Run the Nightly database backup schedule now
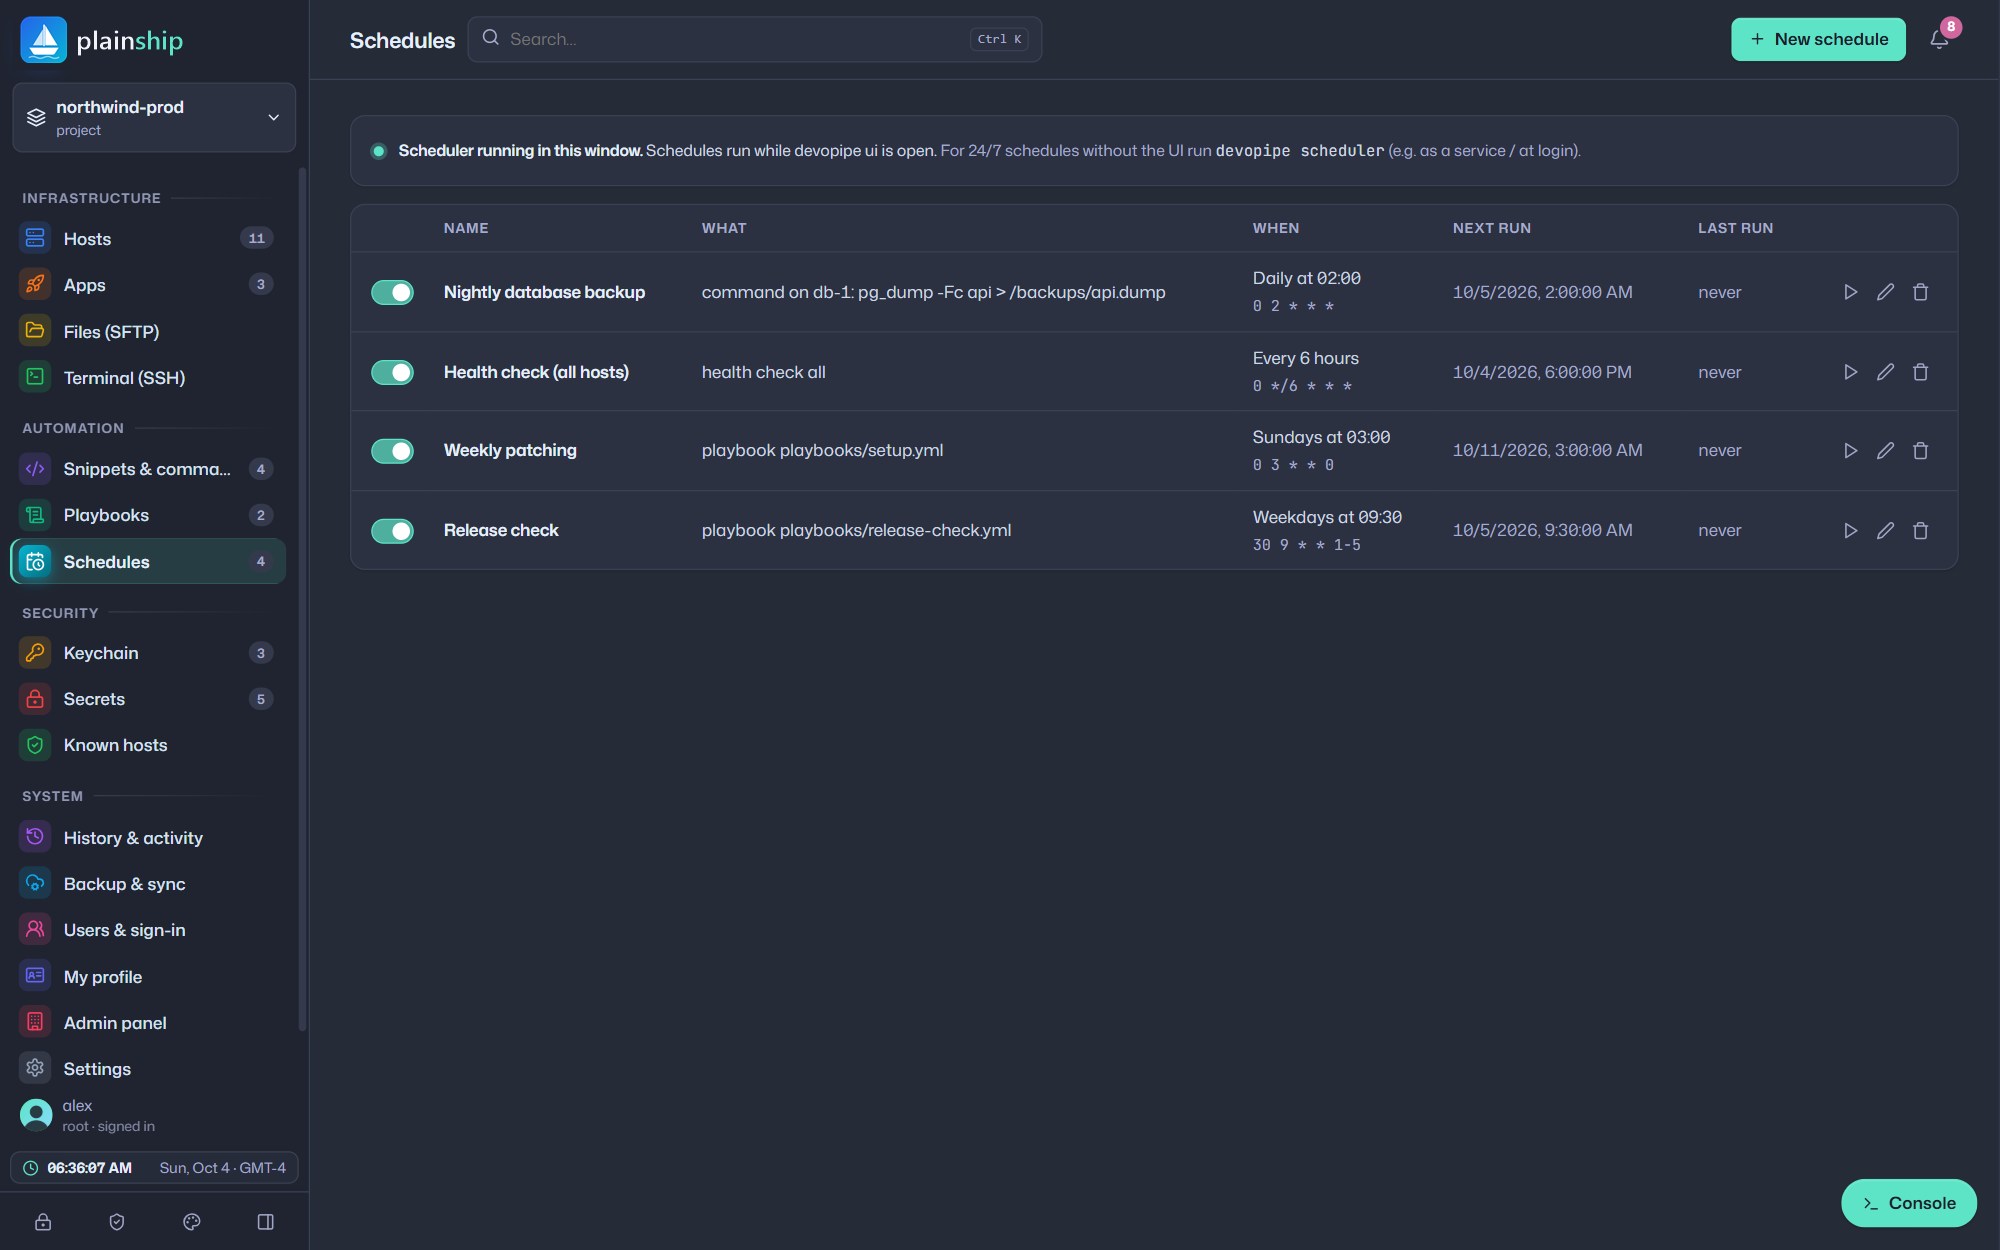 click(1850, 292)
